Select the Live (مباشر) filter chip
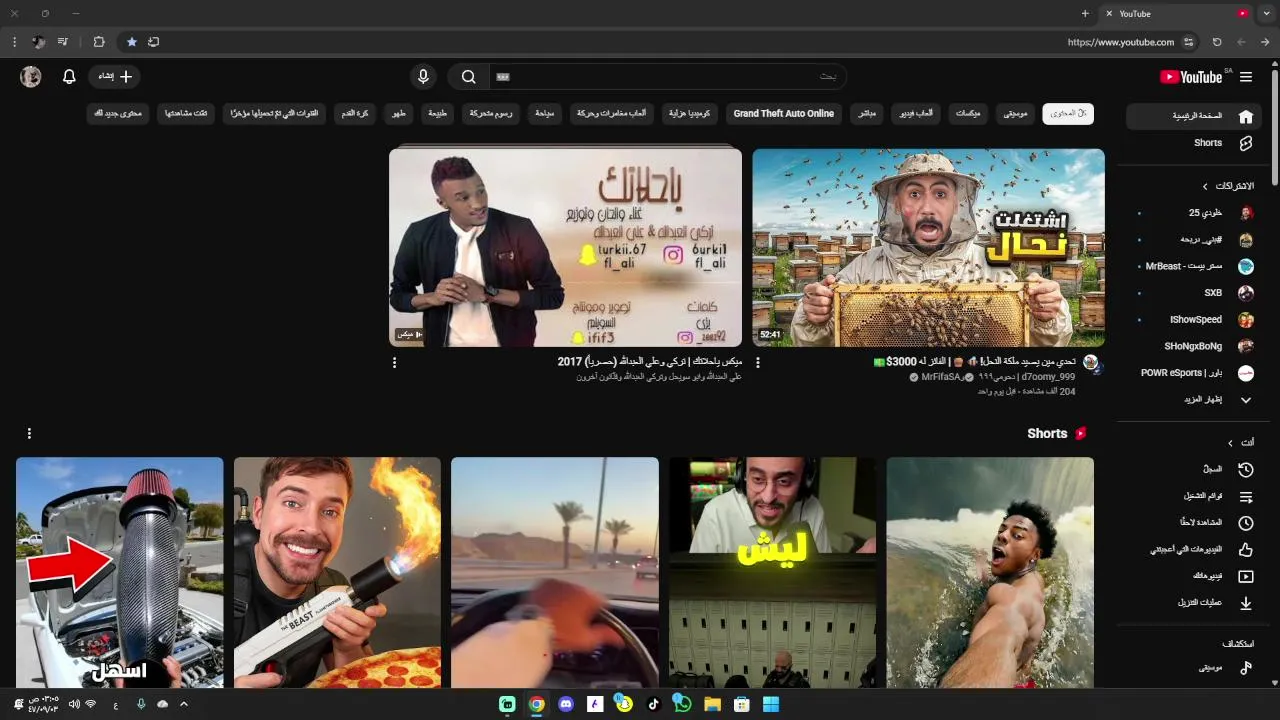1280x720 pixels. (867, 113)
